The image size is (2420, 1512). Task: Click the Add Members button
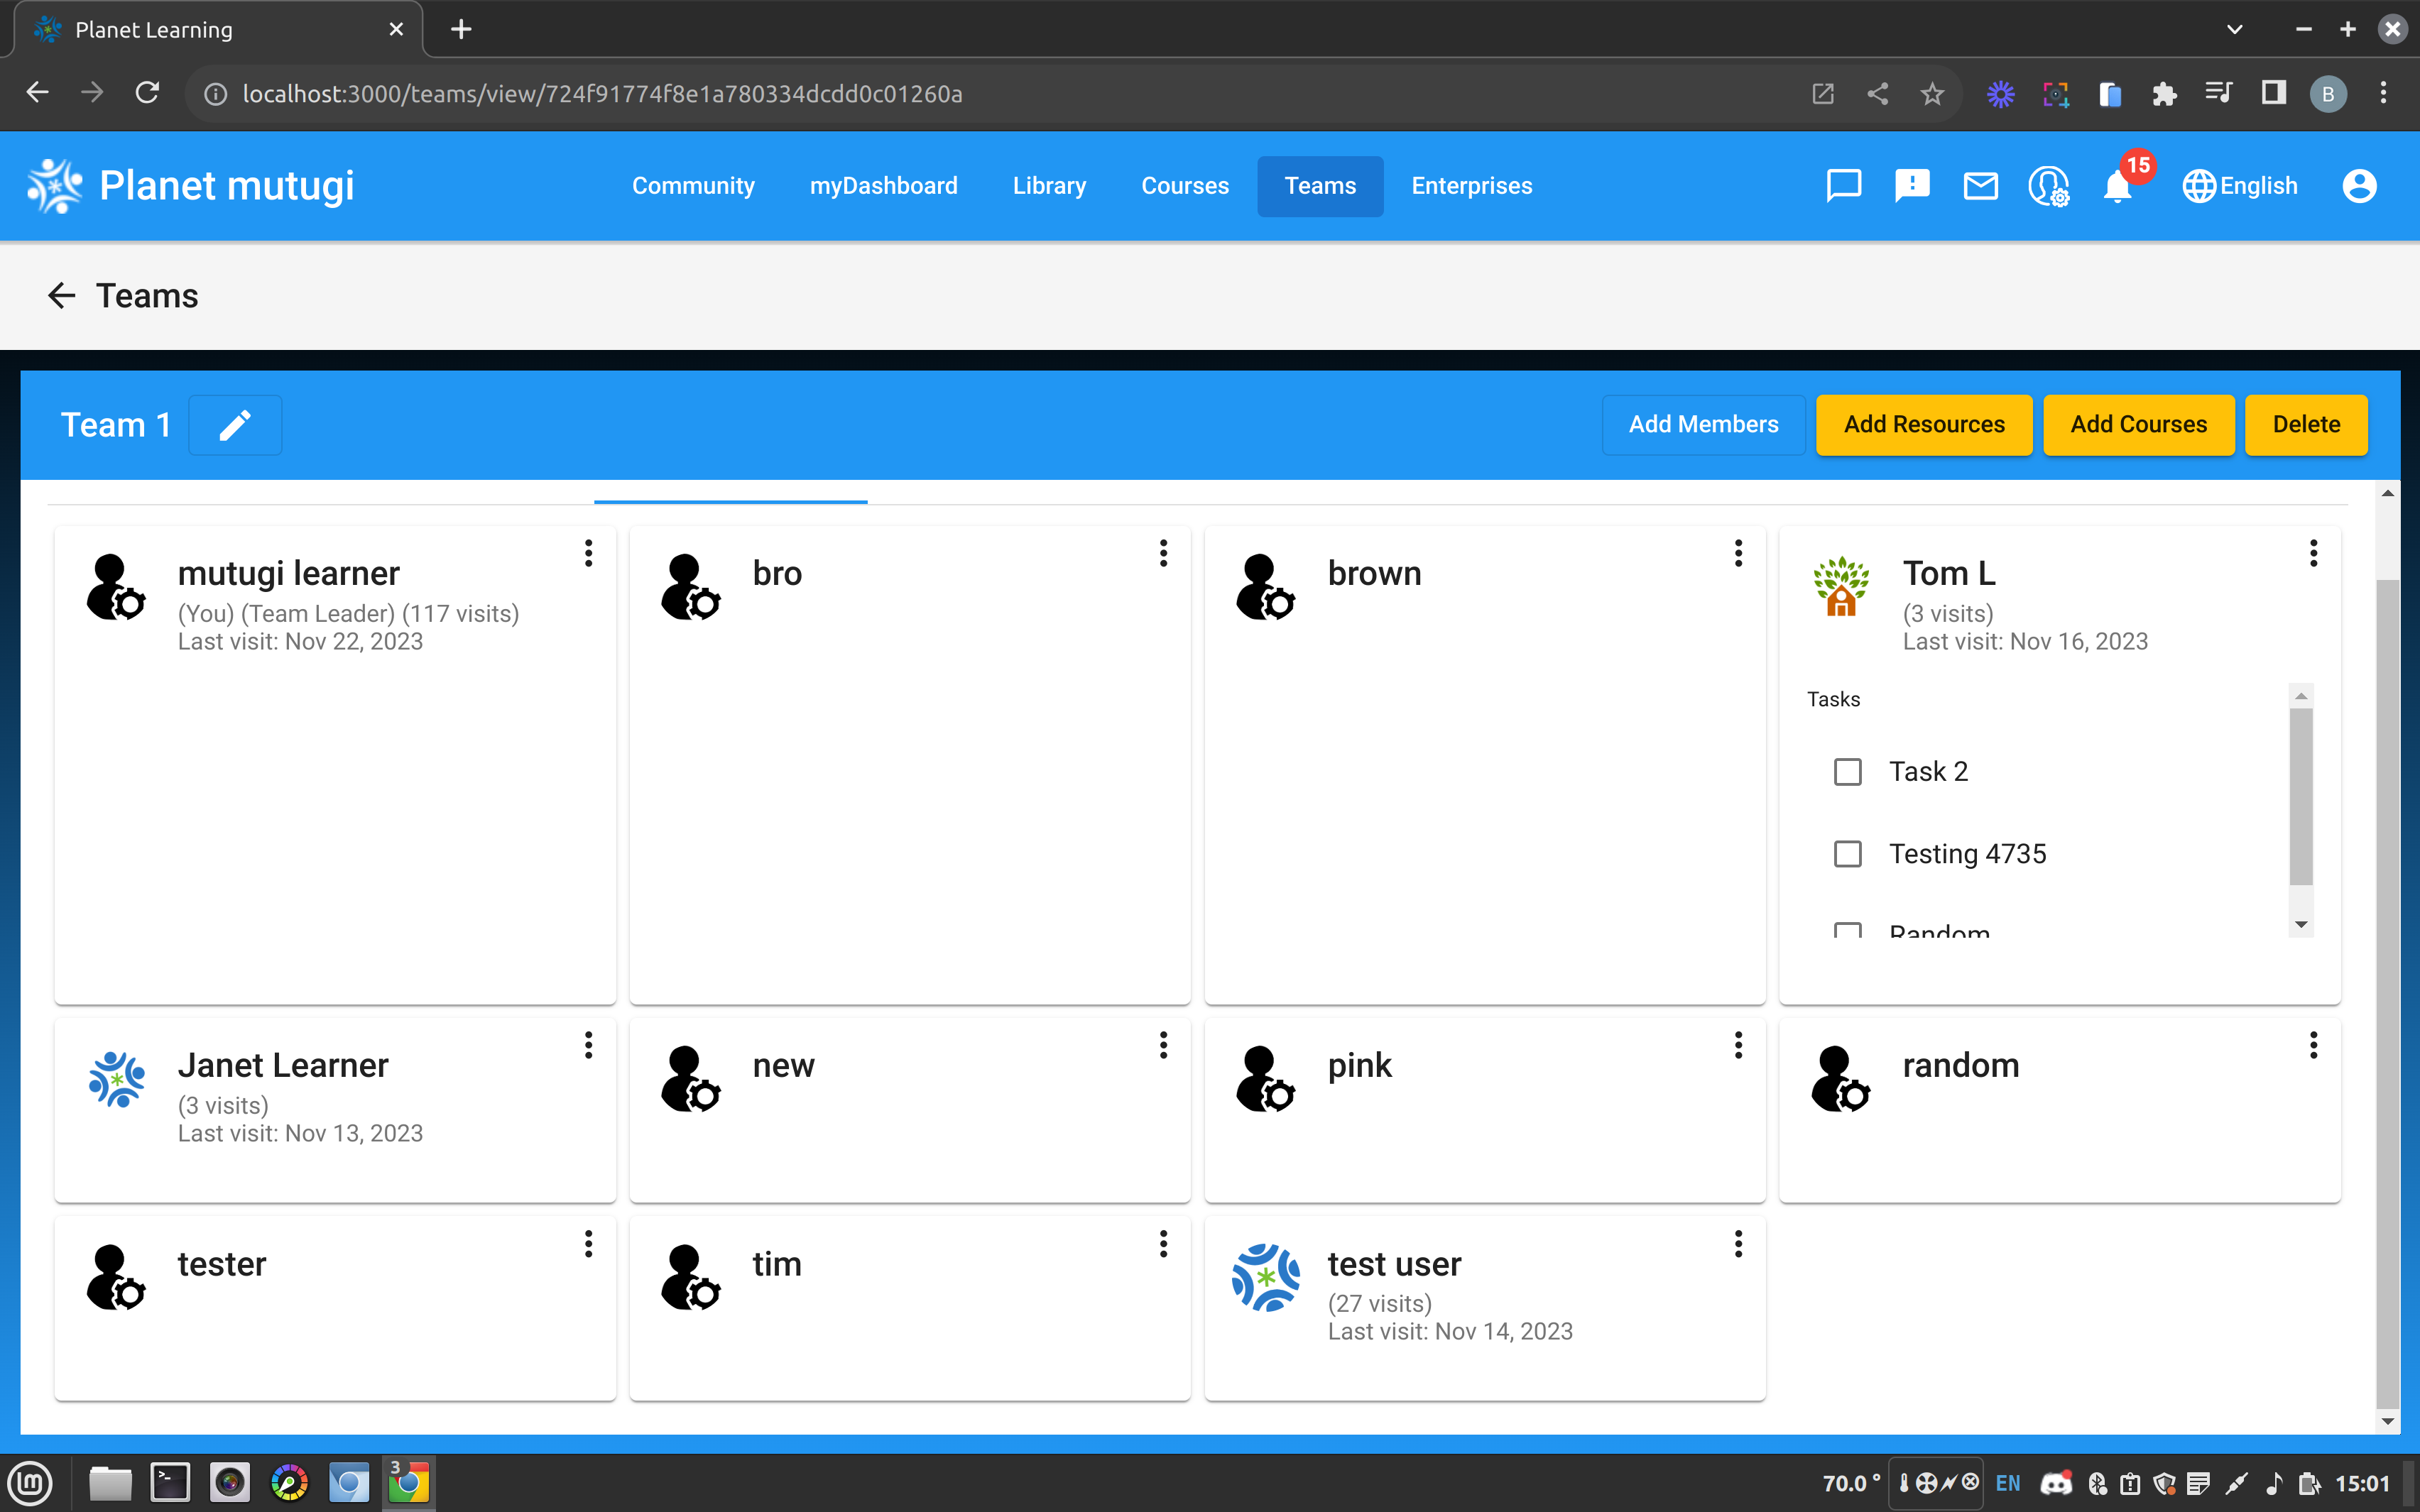click(x=1704, y=424)
